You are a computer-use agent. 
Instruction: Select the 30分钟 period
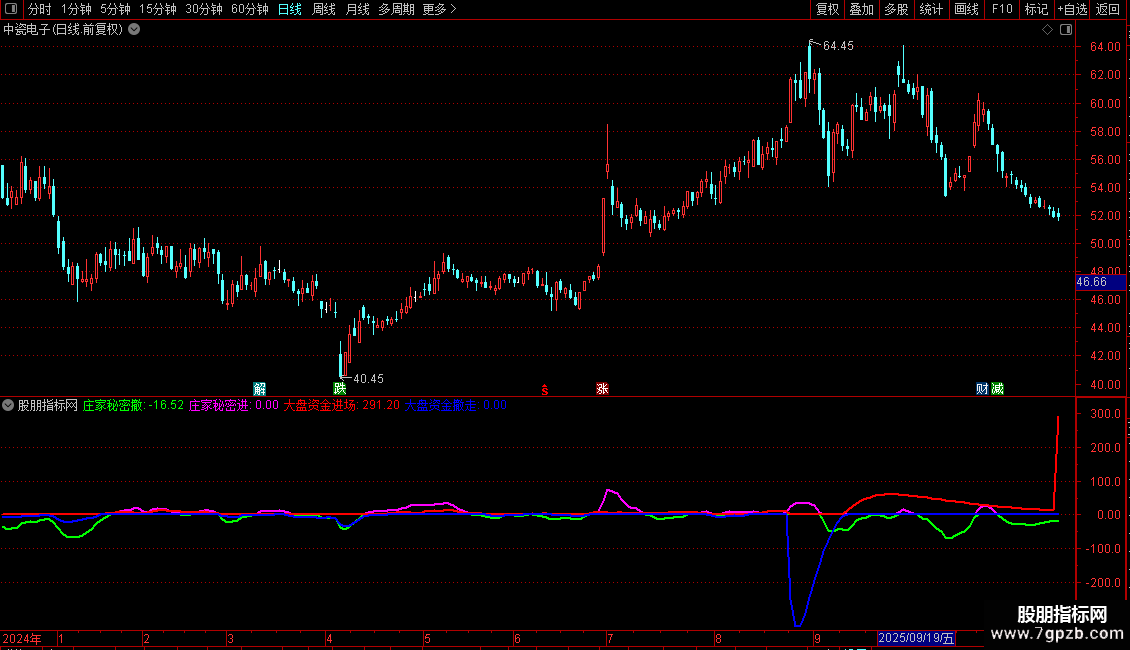(204, 9)
